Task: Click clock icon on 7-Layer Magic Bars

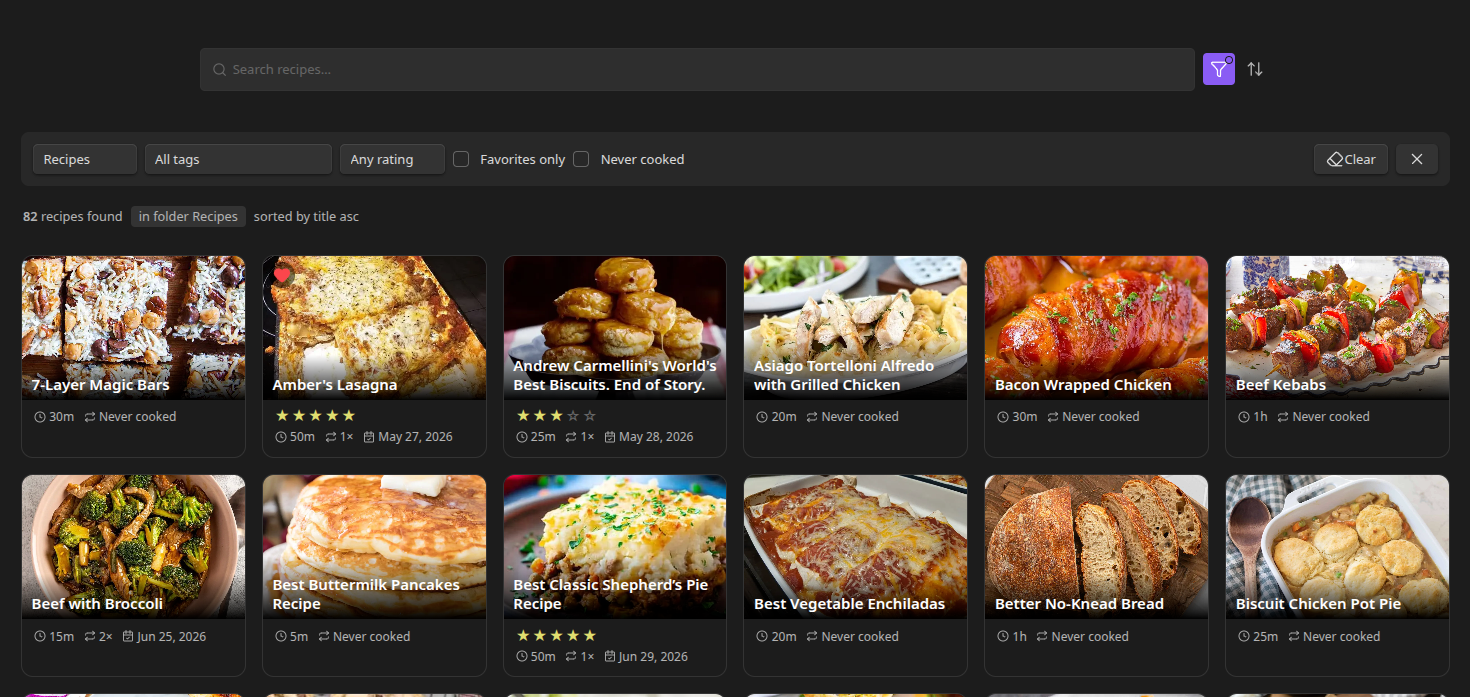Action: coord(39,417)
